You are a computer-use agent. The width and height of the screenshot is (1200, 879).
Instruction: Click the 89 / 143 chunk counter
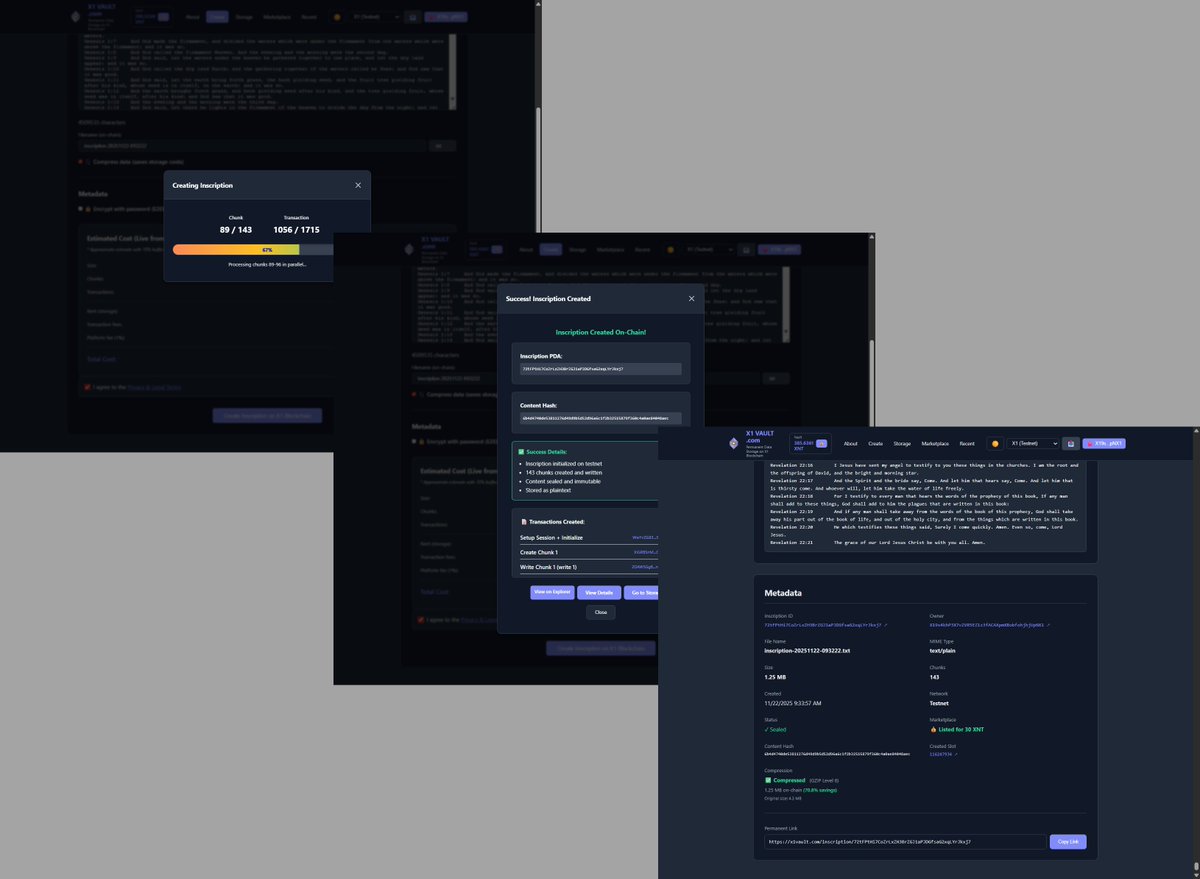coord(236,229)
